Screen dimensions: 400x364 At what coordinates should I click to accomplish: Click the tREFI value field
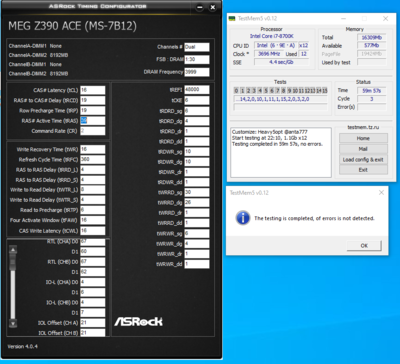tap(197, 90)
